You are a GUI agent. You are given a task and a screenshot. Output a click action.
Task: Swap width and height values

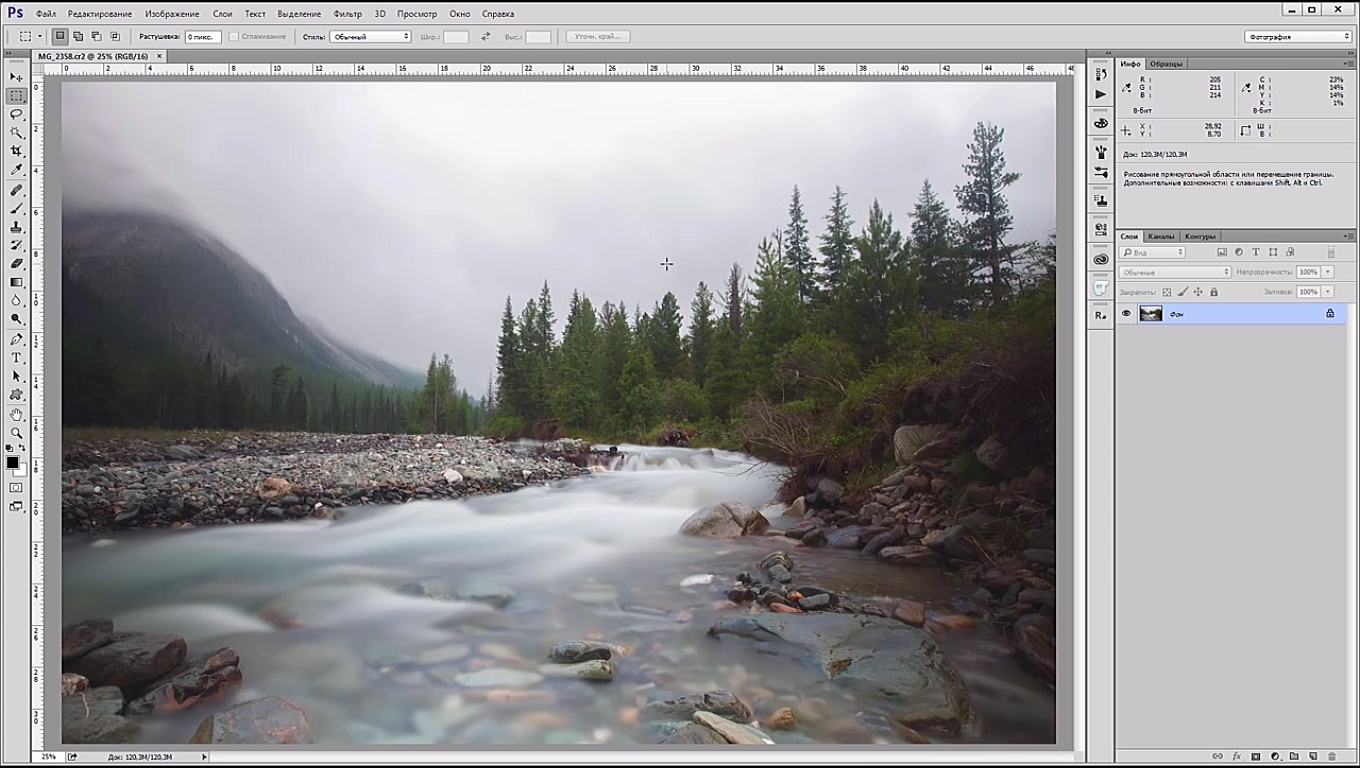(486, 37)
